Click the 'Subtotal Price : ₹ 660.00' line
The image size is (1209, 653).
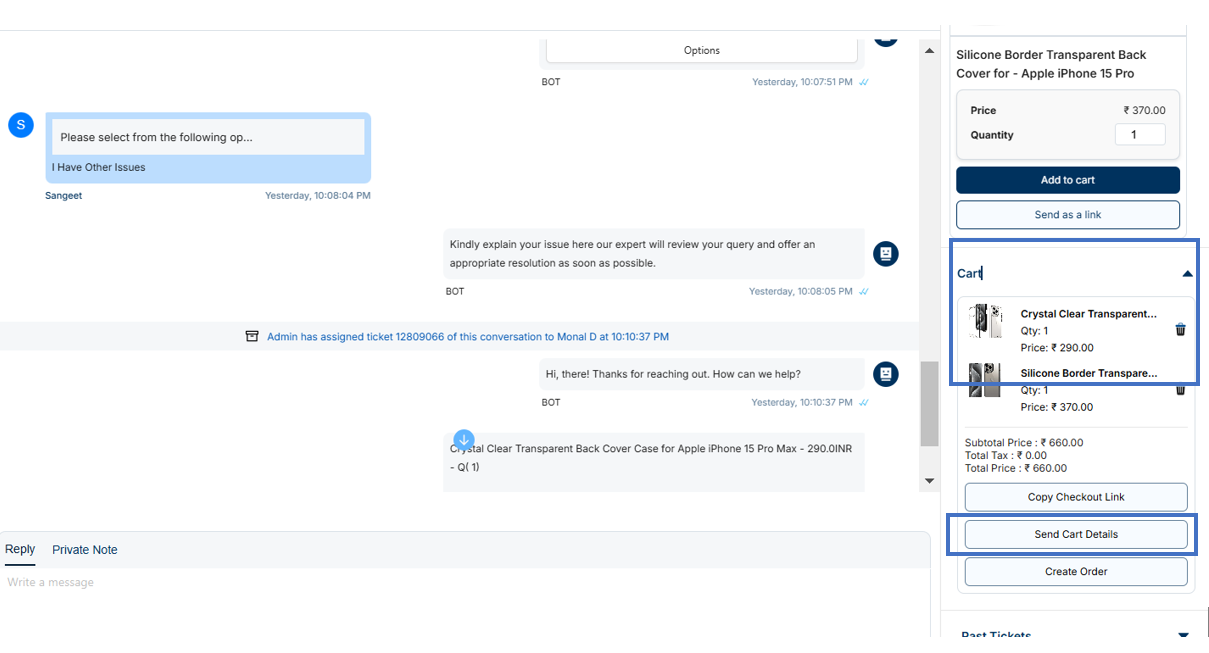1024,443
